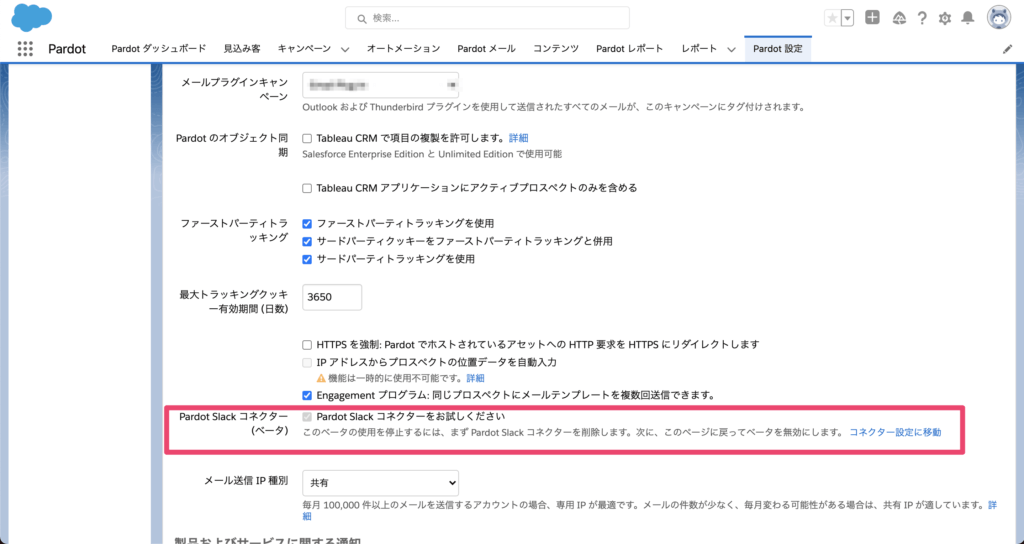The image size is (1024, 544).
Task: Toggle サードパーティクッキーを併用 checkbox
Action: (x=307, y=242)
